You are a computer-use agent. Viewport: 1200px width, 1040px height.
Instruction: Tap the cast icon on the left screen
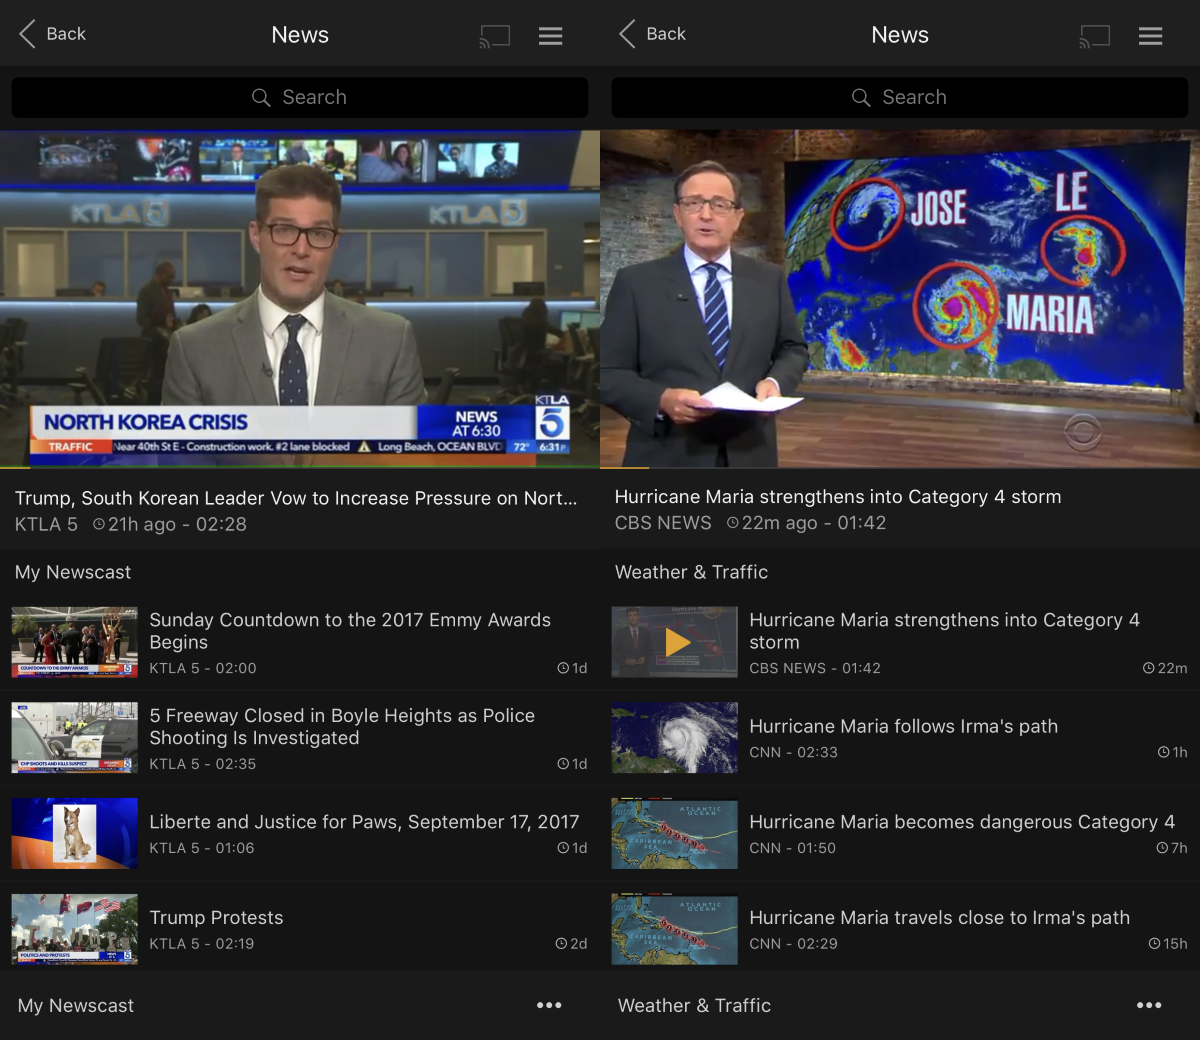495,36
